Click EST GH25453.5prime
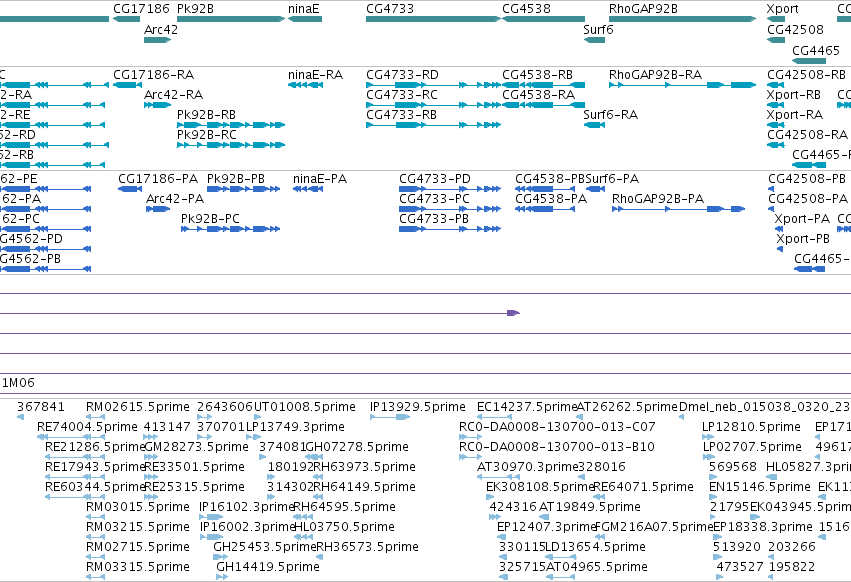This screenshot has width=851, height=582. coord(264,547)
